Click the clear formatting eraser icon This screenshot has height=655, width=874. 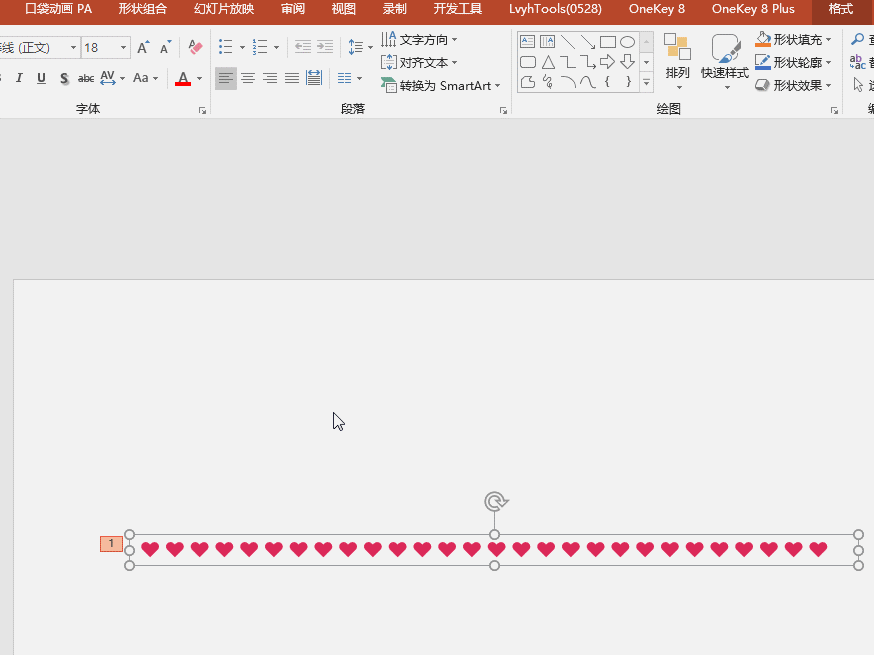[x=195, y=47]
